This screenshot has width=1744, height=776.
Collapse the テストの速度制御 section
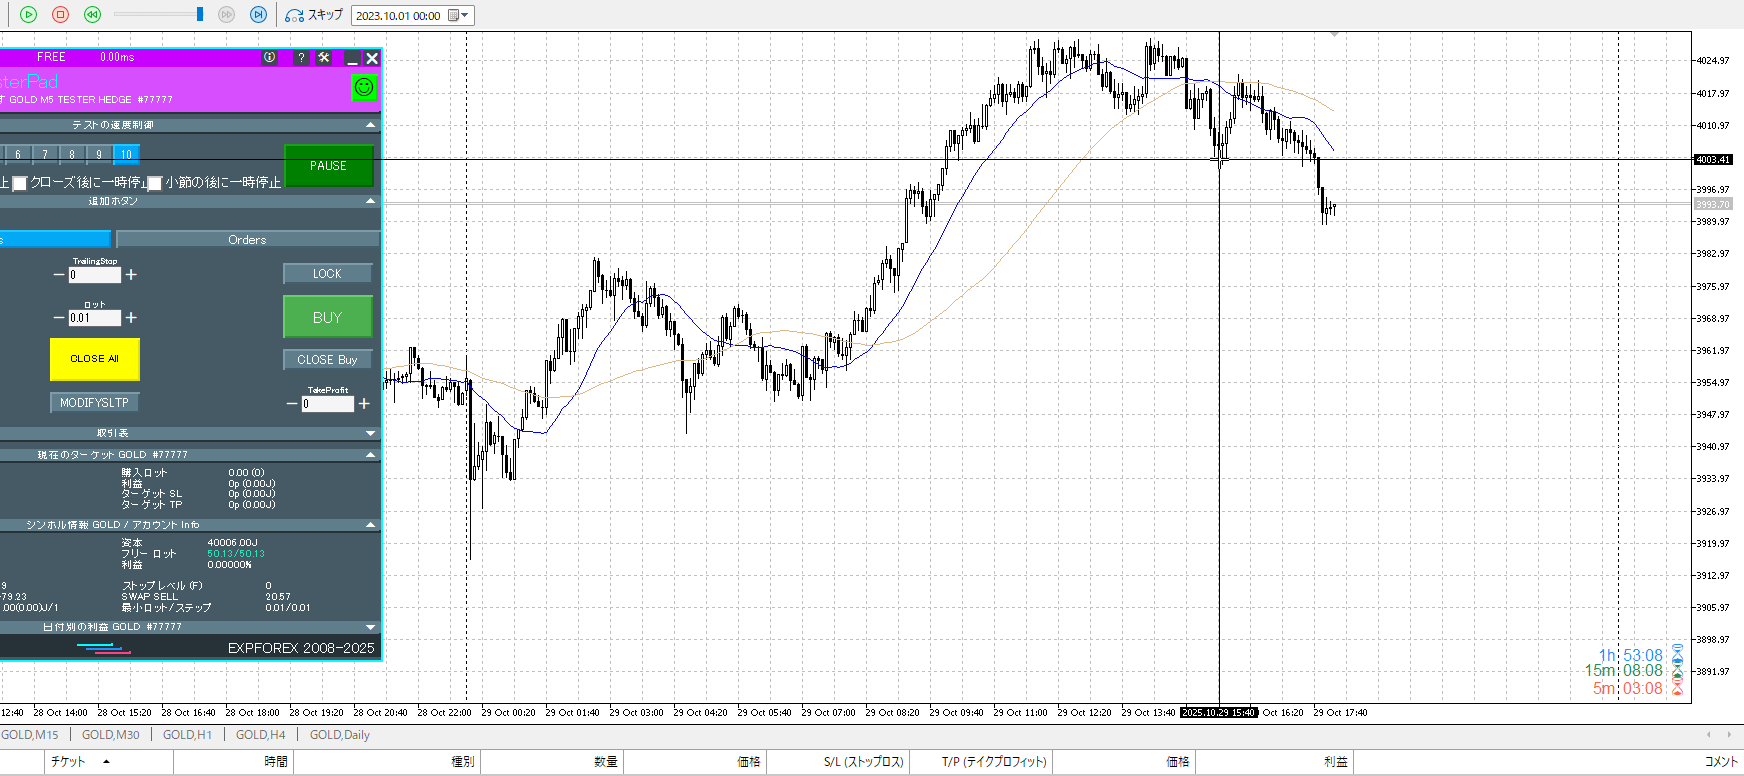click(371, 125)
